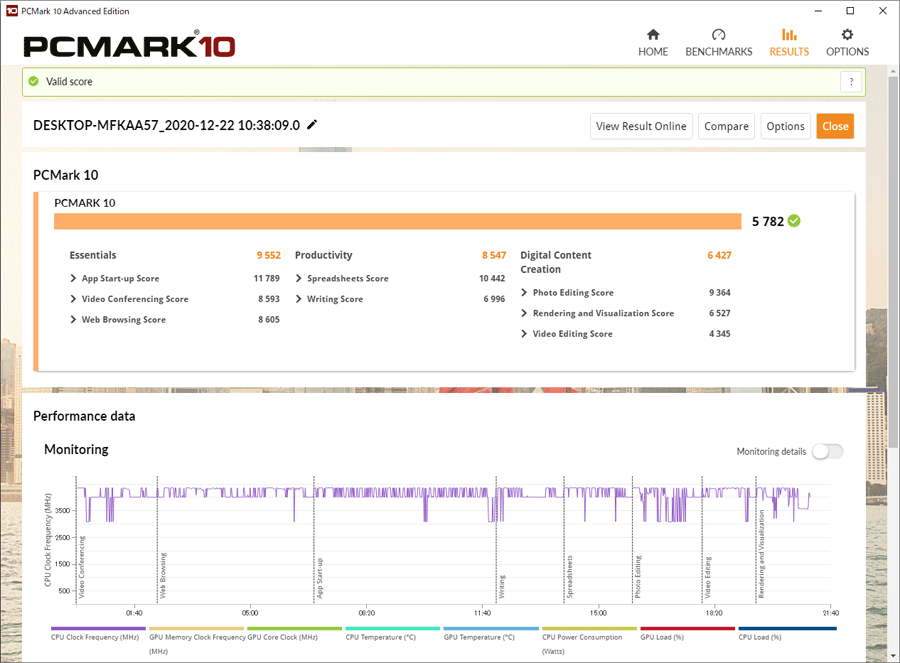The image size is (900, 663).
Task: Open the Home tab
Action: (x=653, y=43)
